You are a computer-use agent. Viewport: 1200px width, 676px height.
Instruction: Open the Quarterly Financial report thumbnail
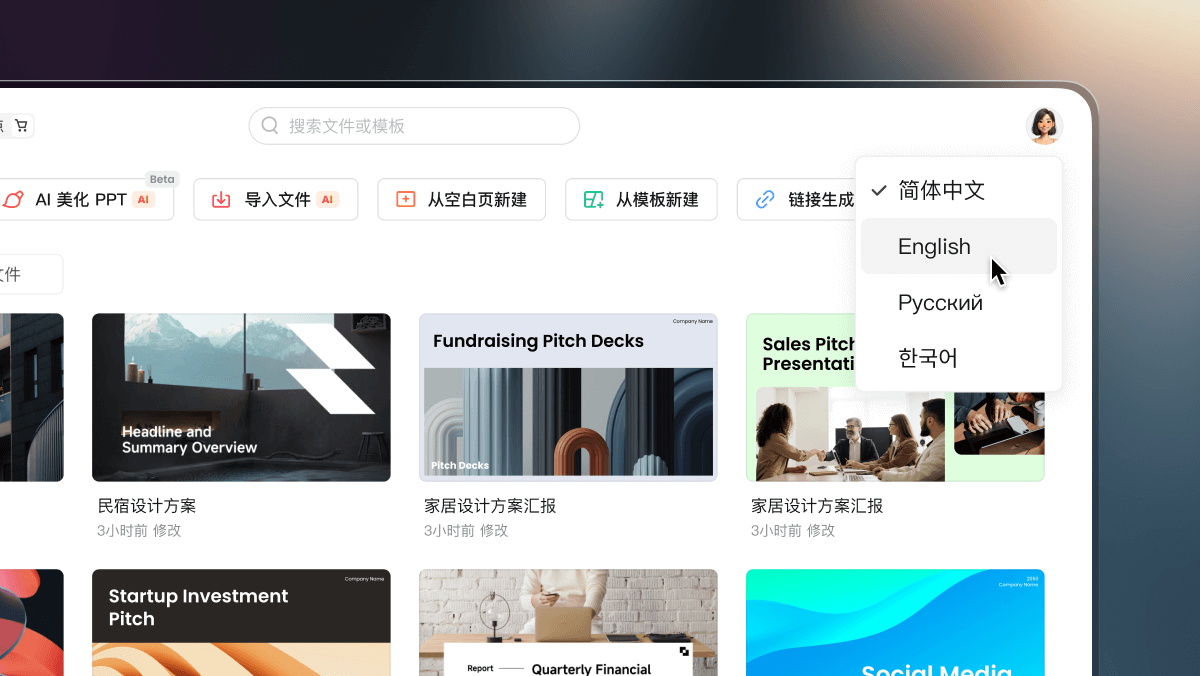pos(568,623)
